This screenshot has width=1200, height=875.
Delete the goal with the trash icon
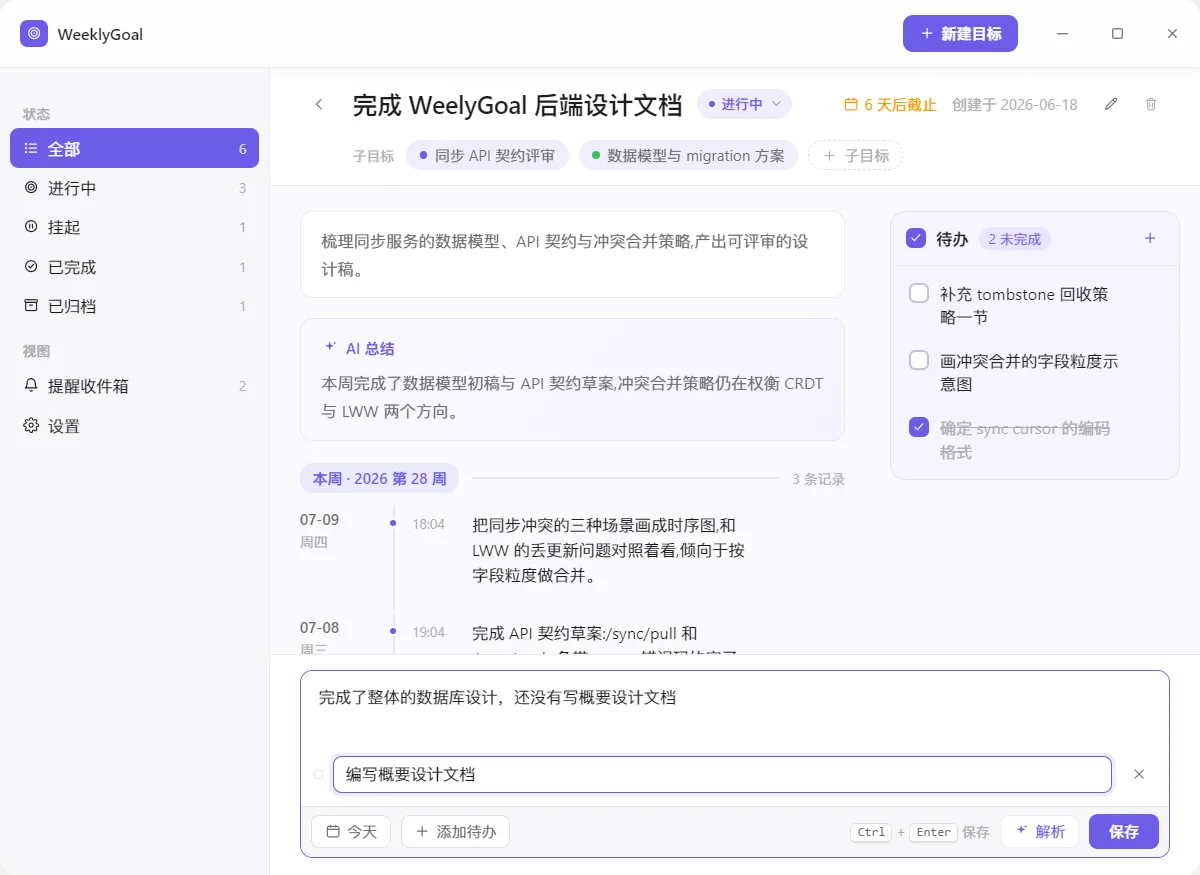click(1151, 104)
